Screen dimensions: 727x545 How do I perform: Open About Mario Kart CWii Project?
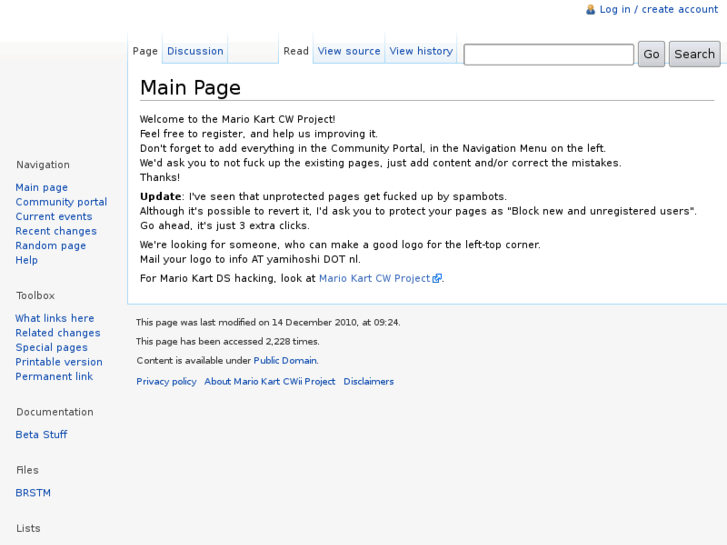[x=270, y=381]
